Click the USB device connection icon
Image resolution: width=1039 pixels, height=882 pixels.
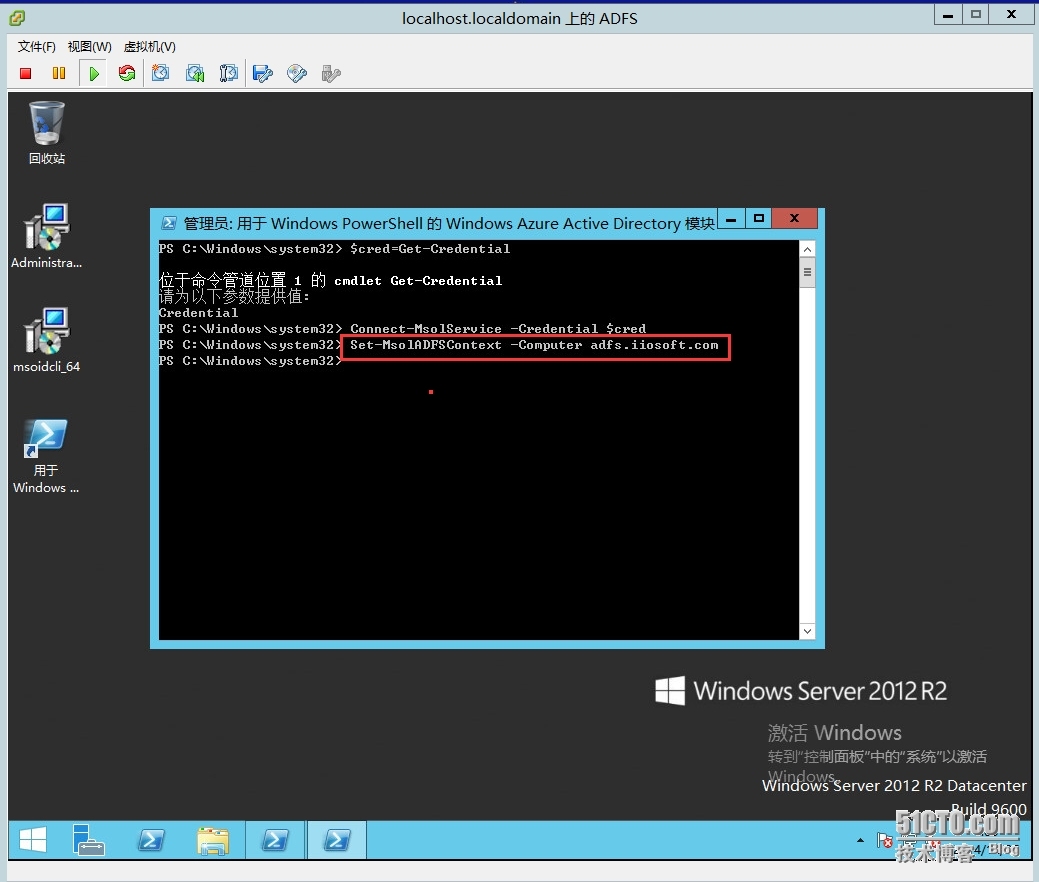(x=331, y=73)
